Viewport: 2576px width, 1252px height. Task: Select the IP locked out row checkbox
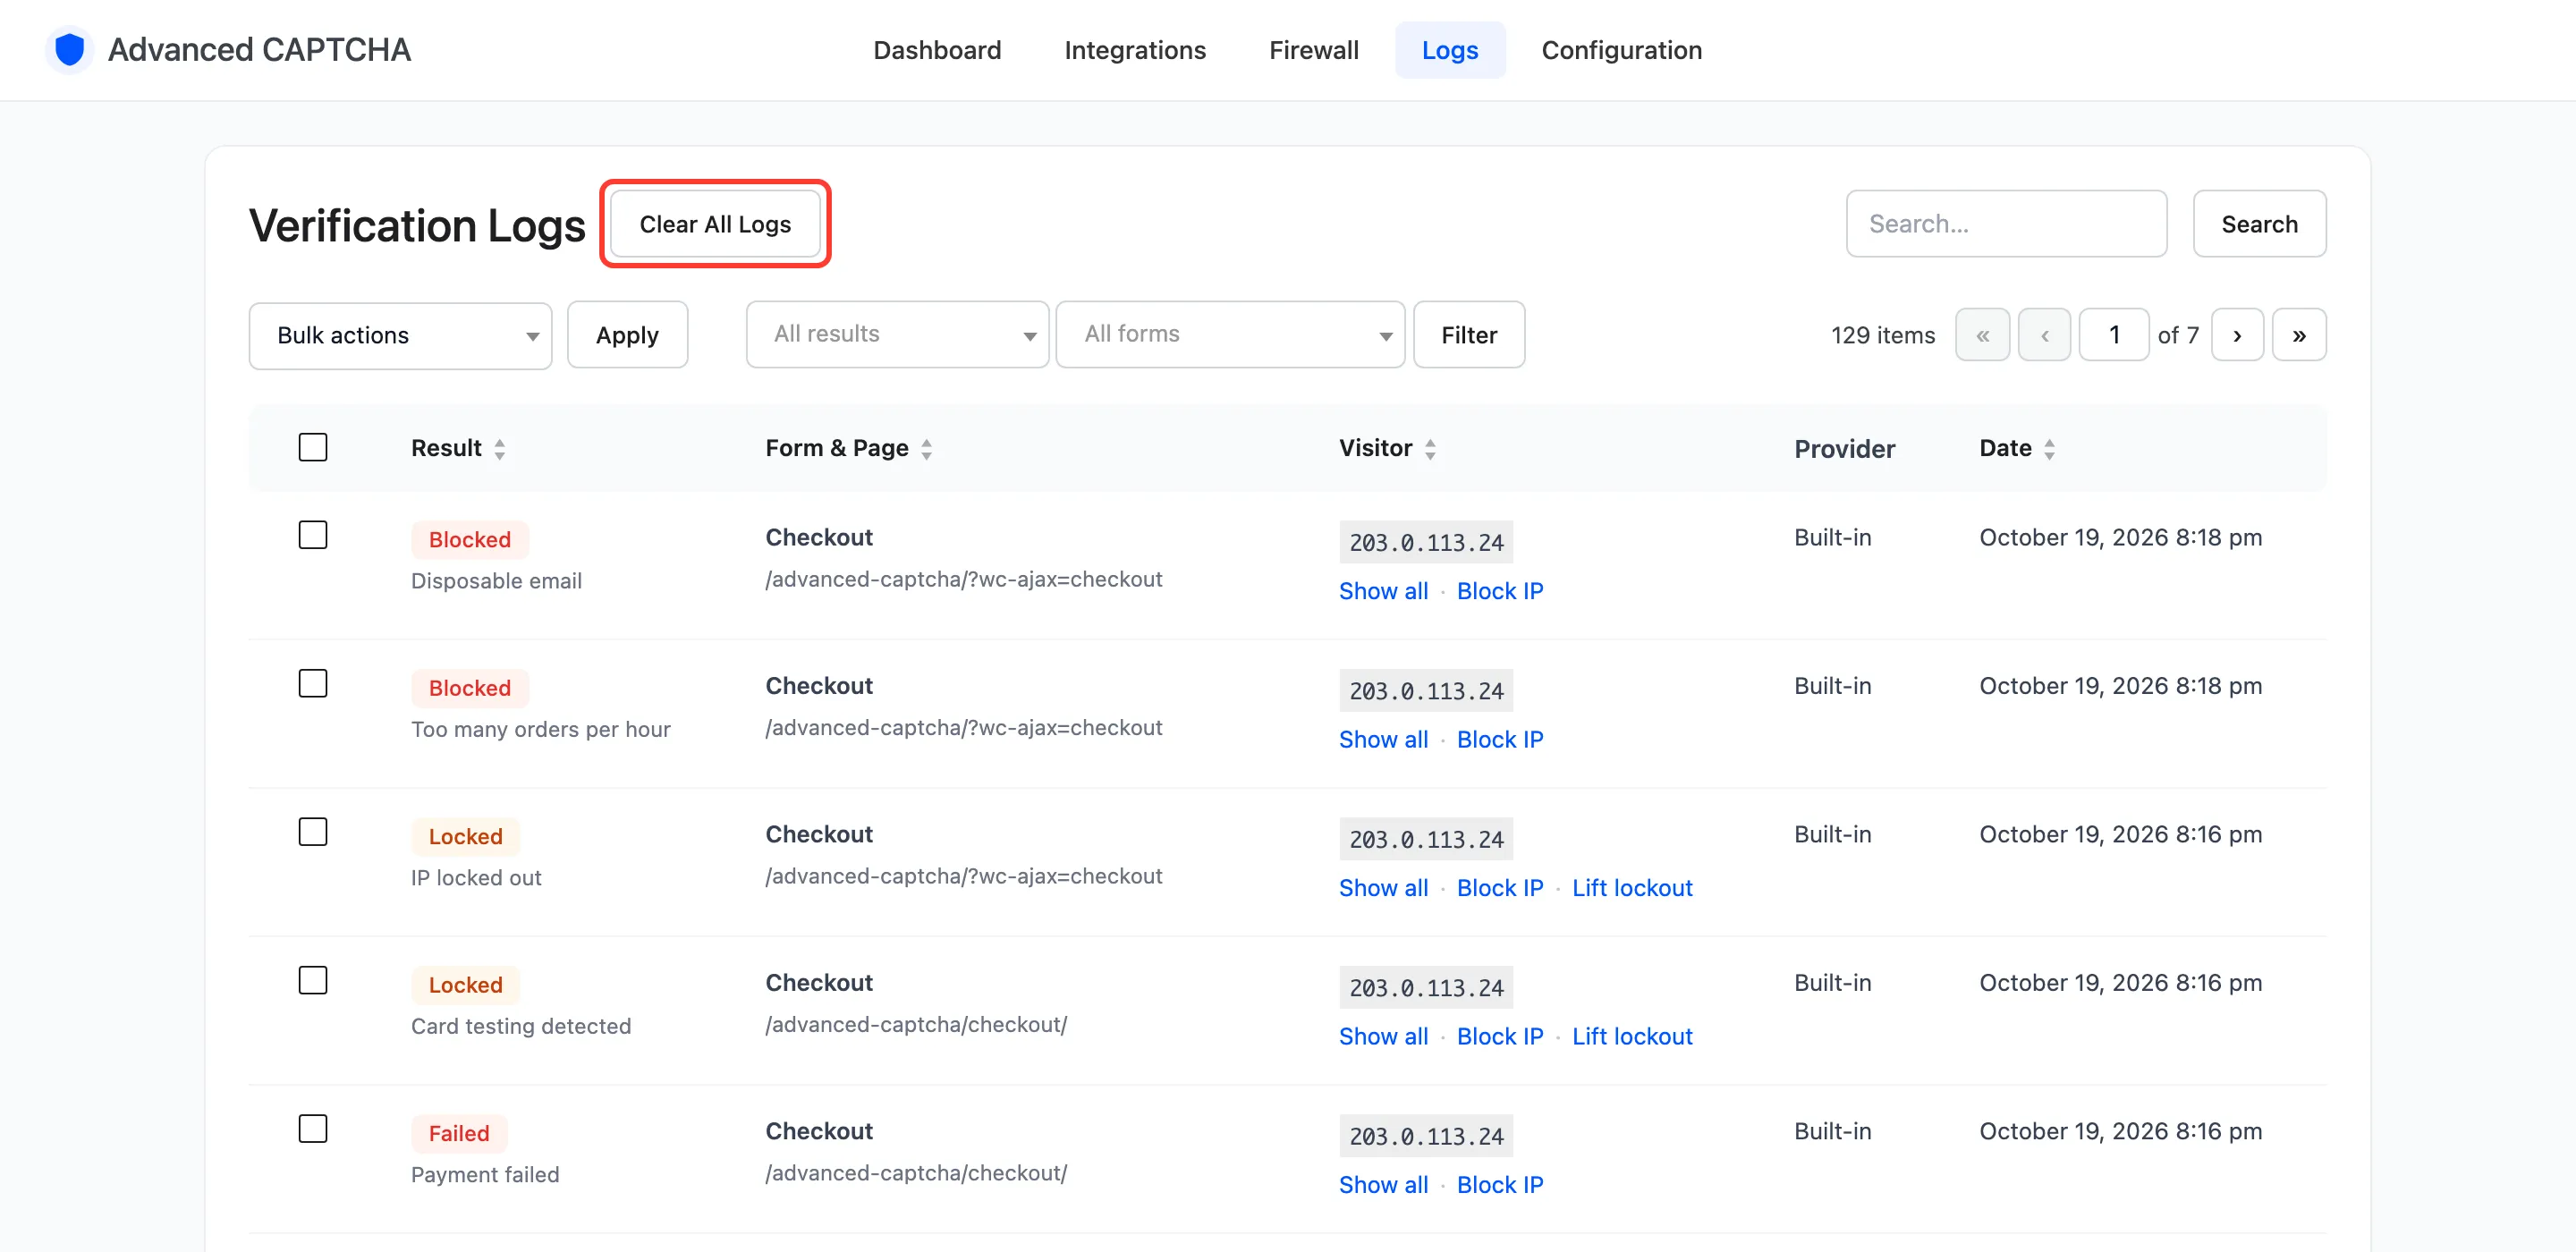pyautogui.click(x=313, y=832)
